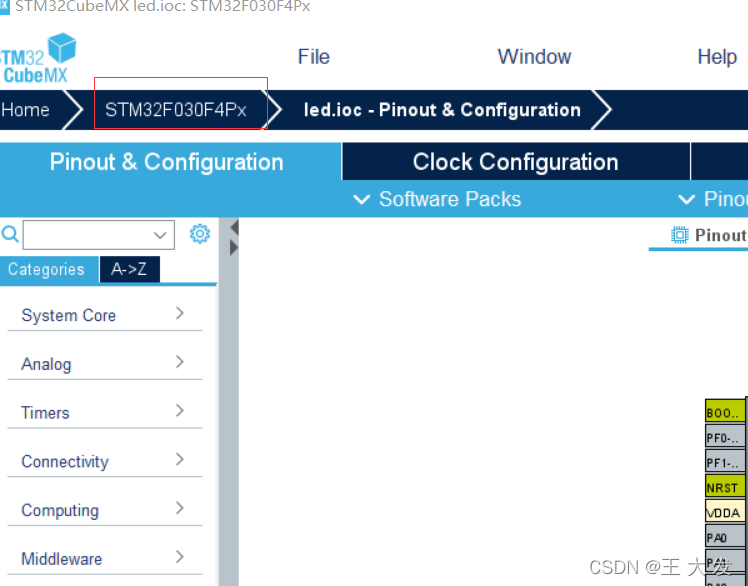Expand the System Core category
748x586 pixels.
[104, 315]
